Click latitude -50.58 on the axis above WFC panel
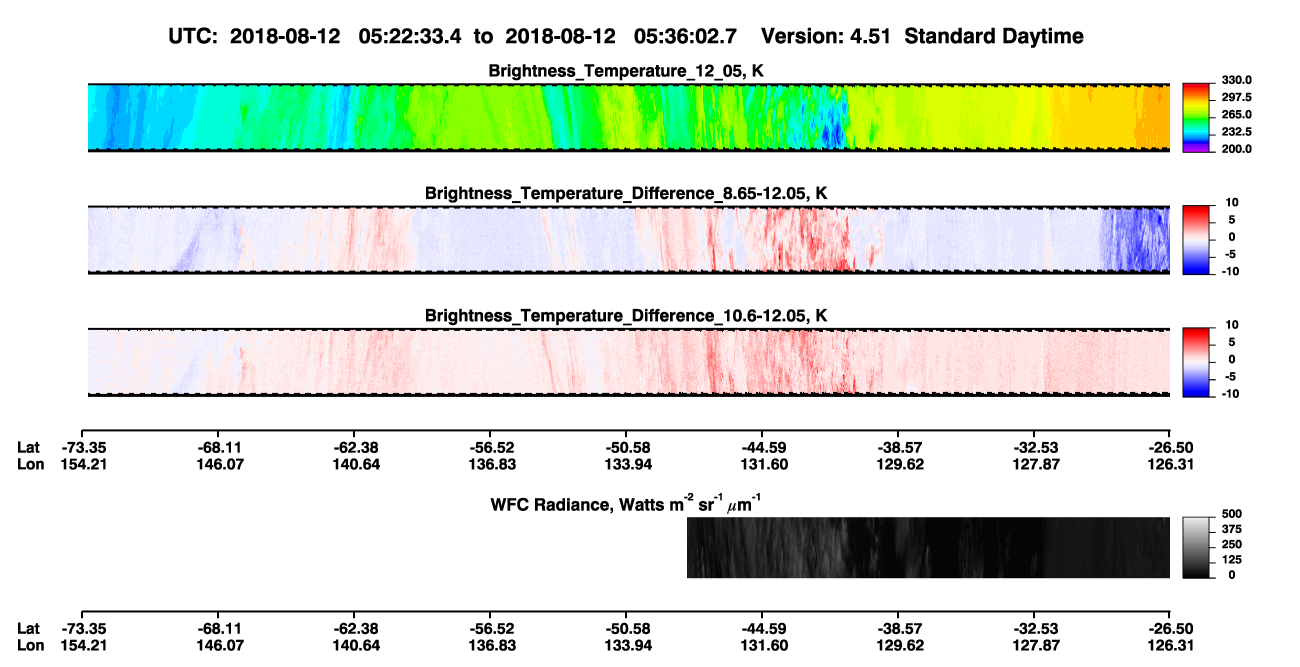 coord(626,448)
